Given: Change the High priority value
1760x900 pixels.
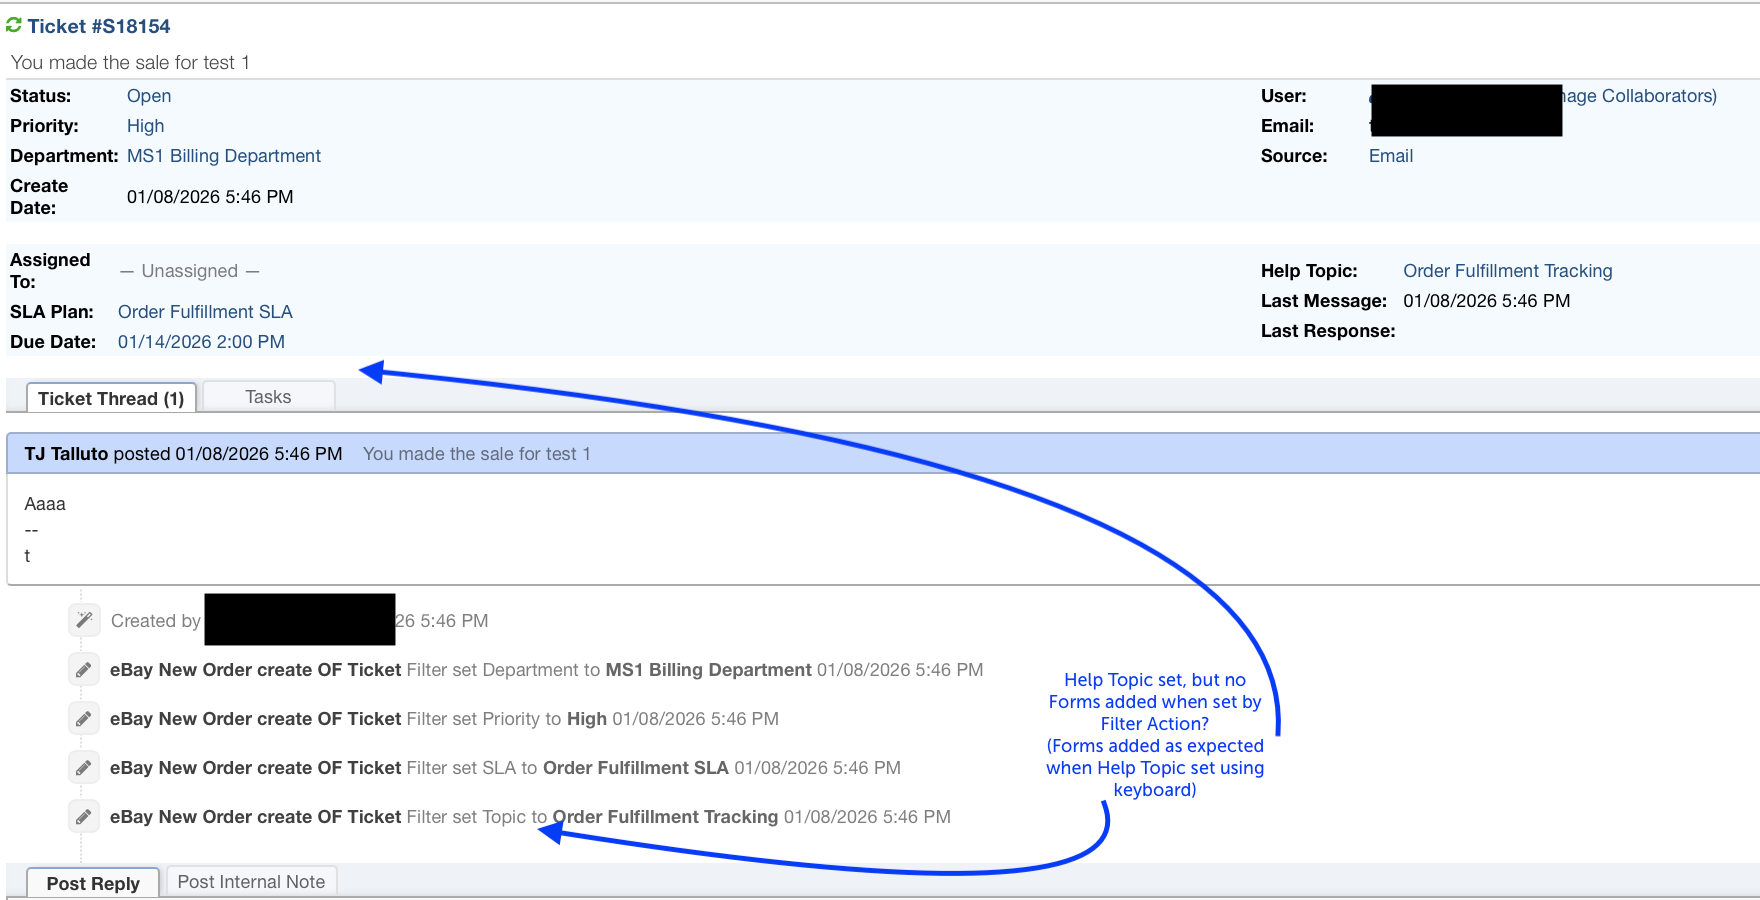Looking at the screenshot, I should click(145, 126).
